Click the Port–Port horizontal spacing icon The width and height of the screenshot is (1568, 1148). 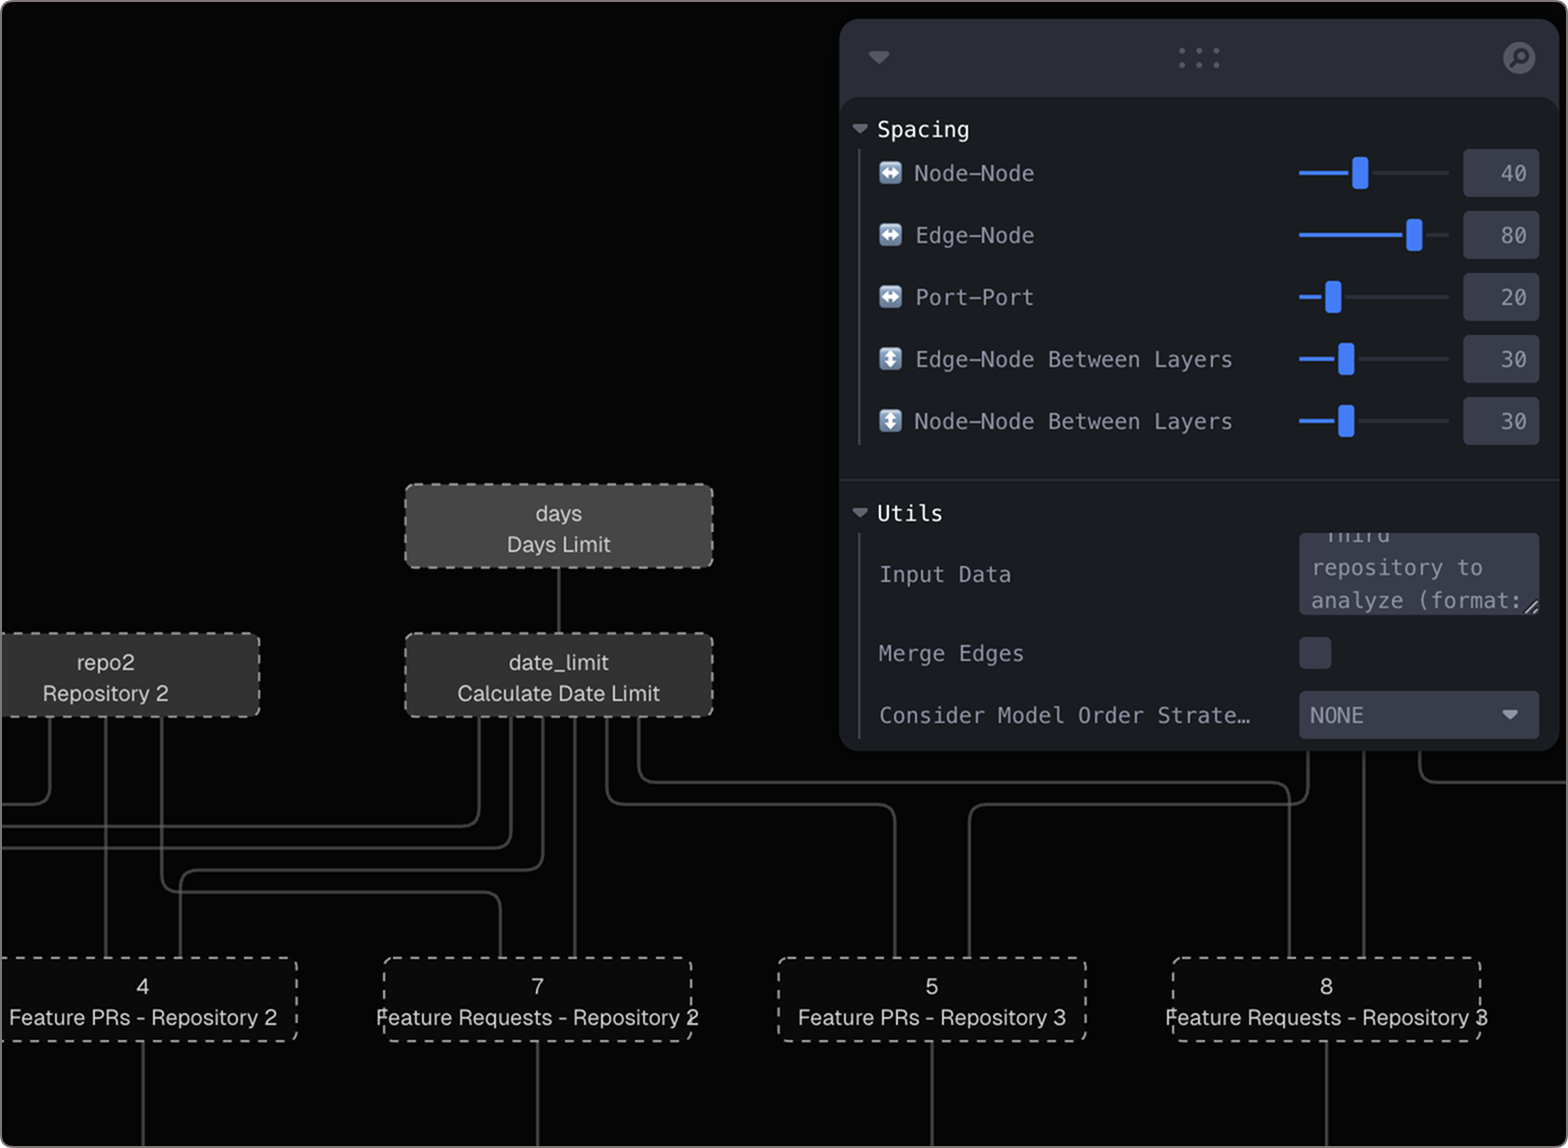[890, 297]
